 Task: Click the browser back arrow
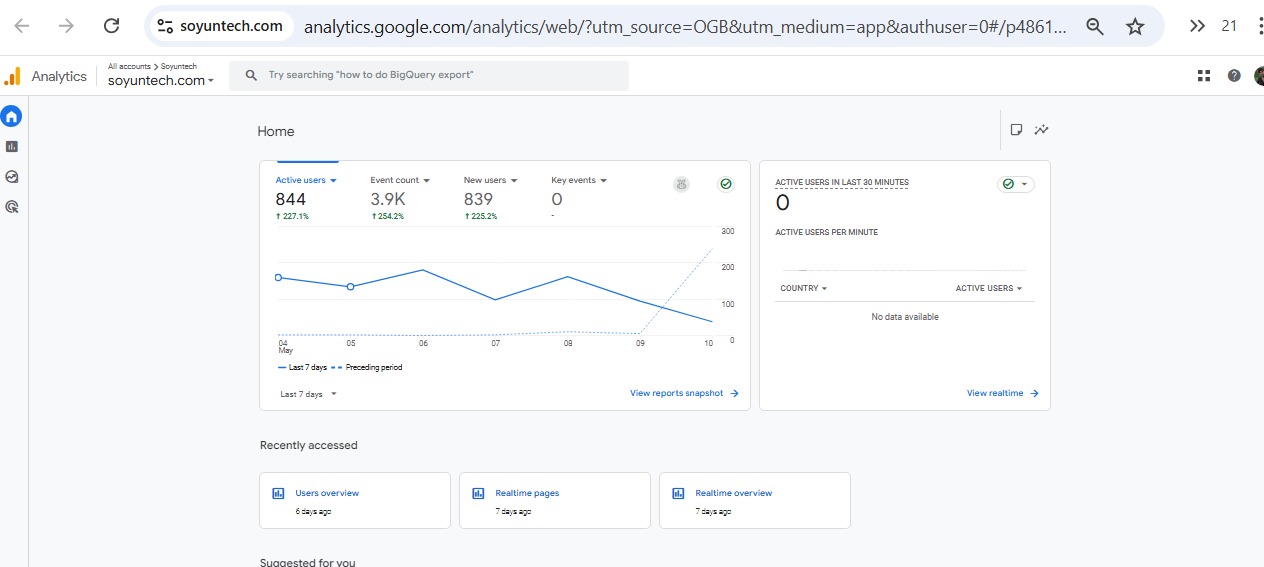pyautogui.click(x=22, y=26)
